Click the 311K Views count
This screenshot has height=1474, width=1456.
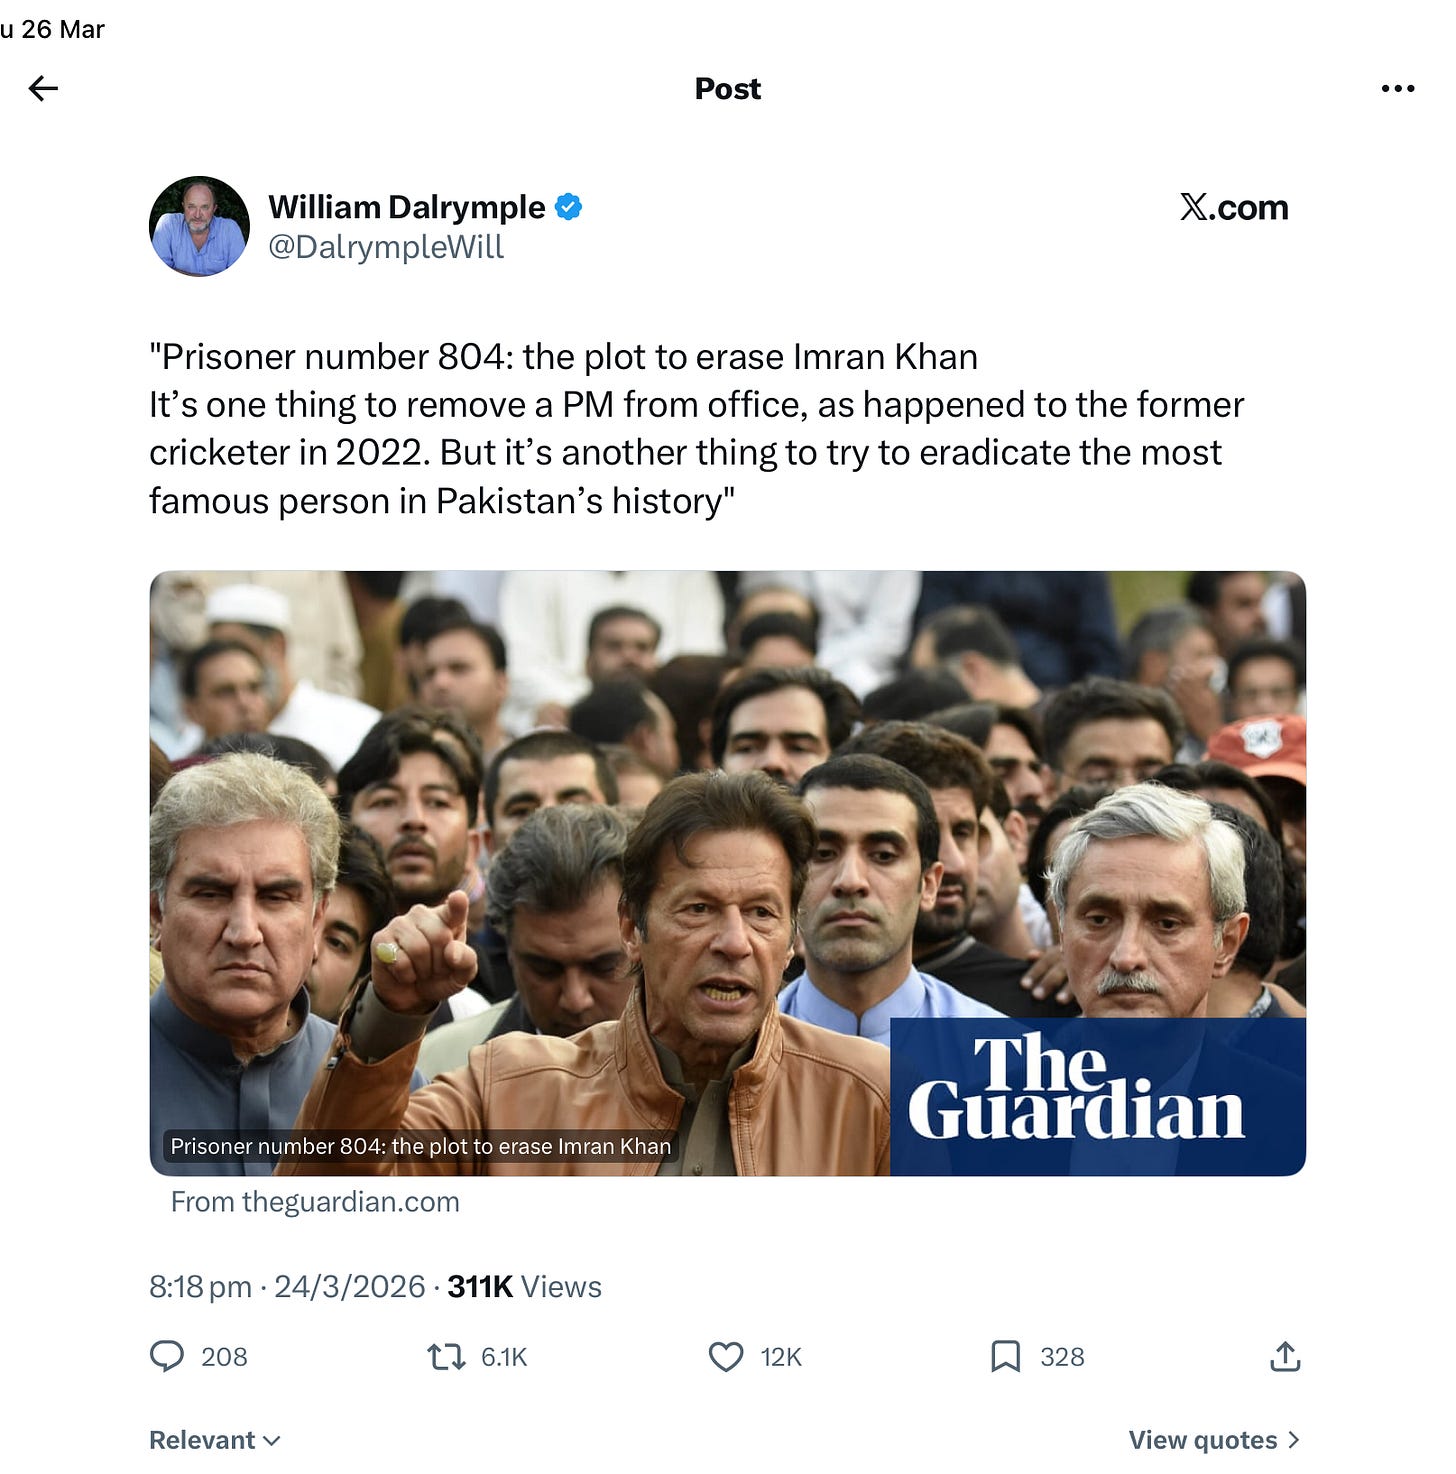click(524, 1287)
